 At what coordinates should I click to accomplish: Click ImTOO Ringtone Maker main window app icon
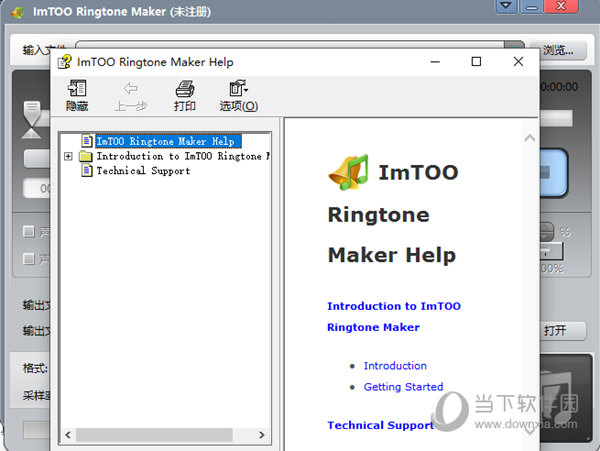pyautogui.click(x=18, y=12)
